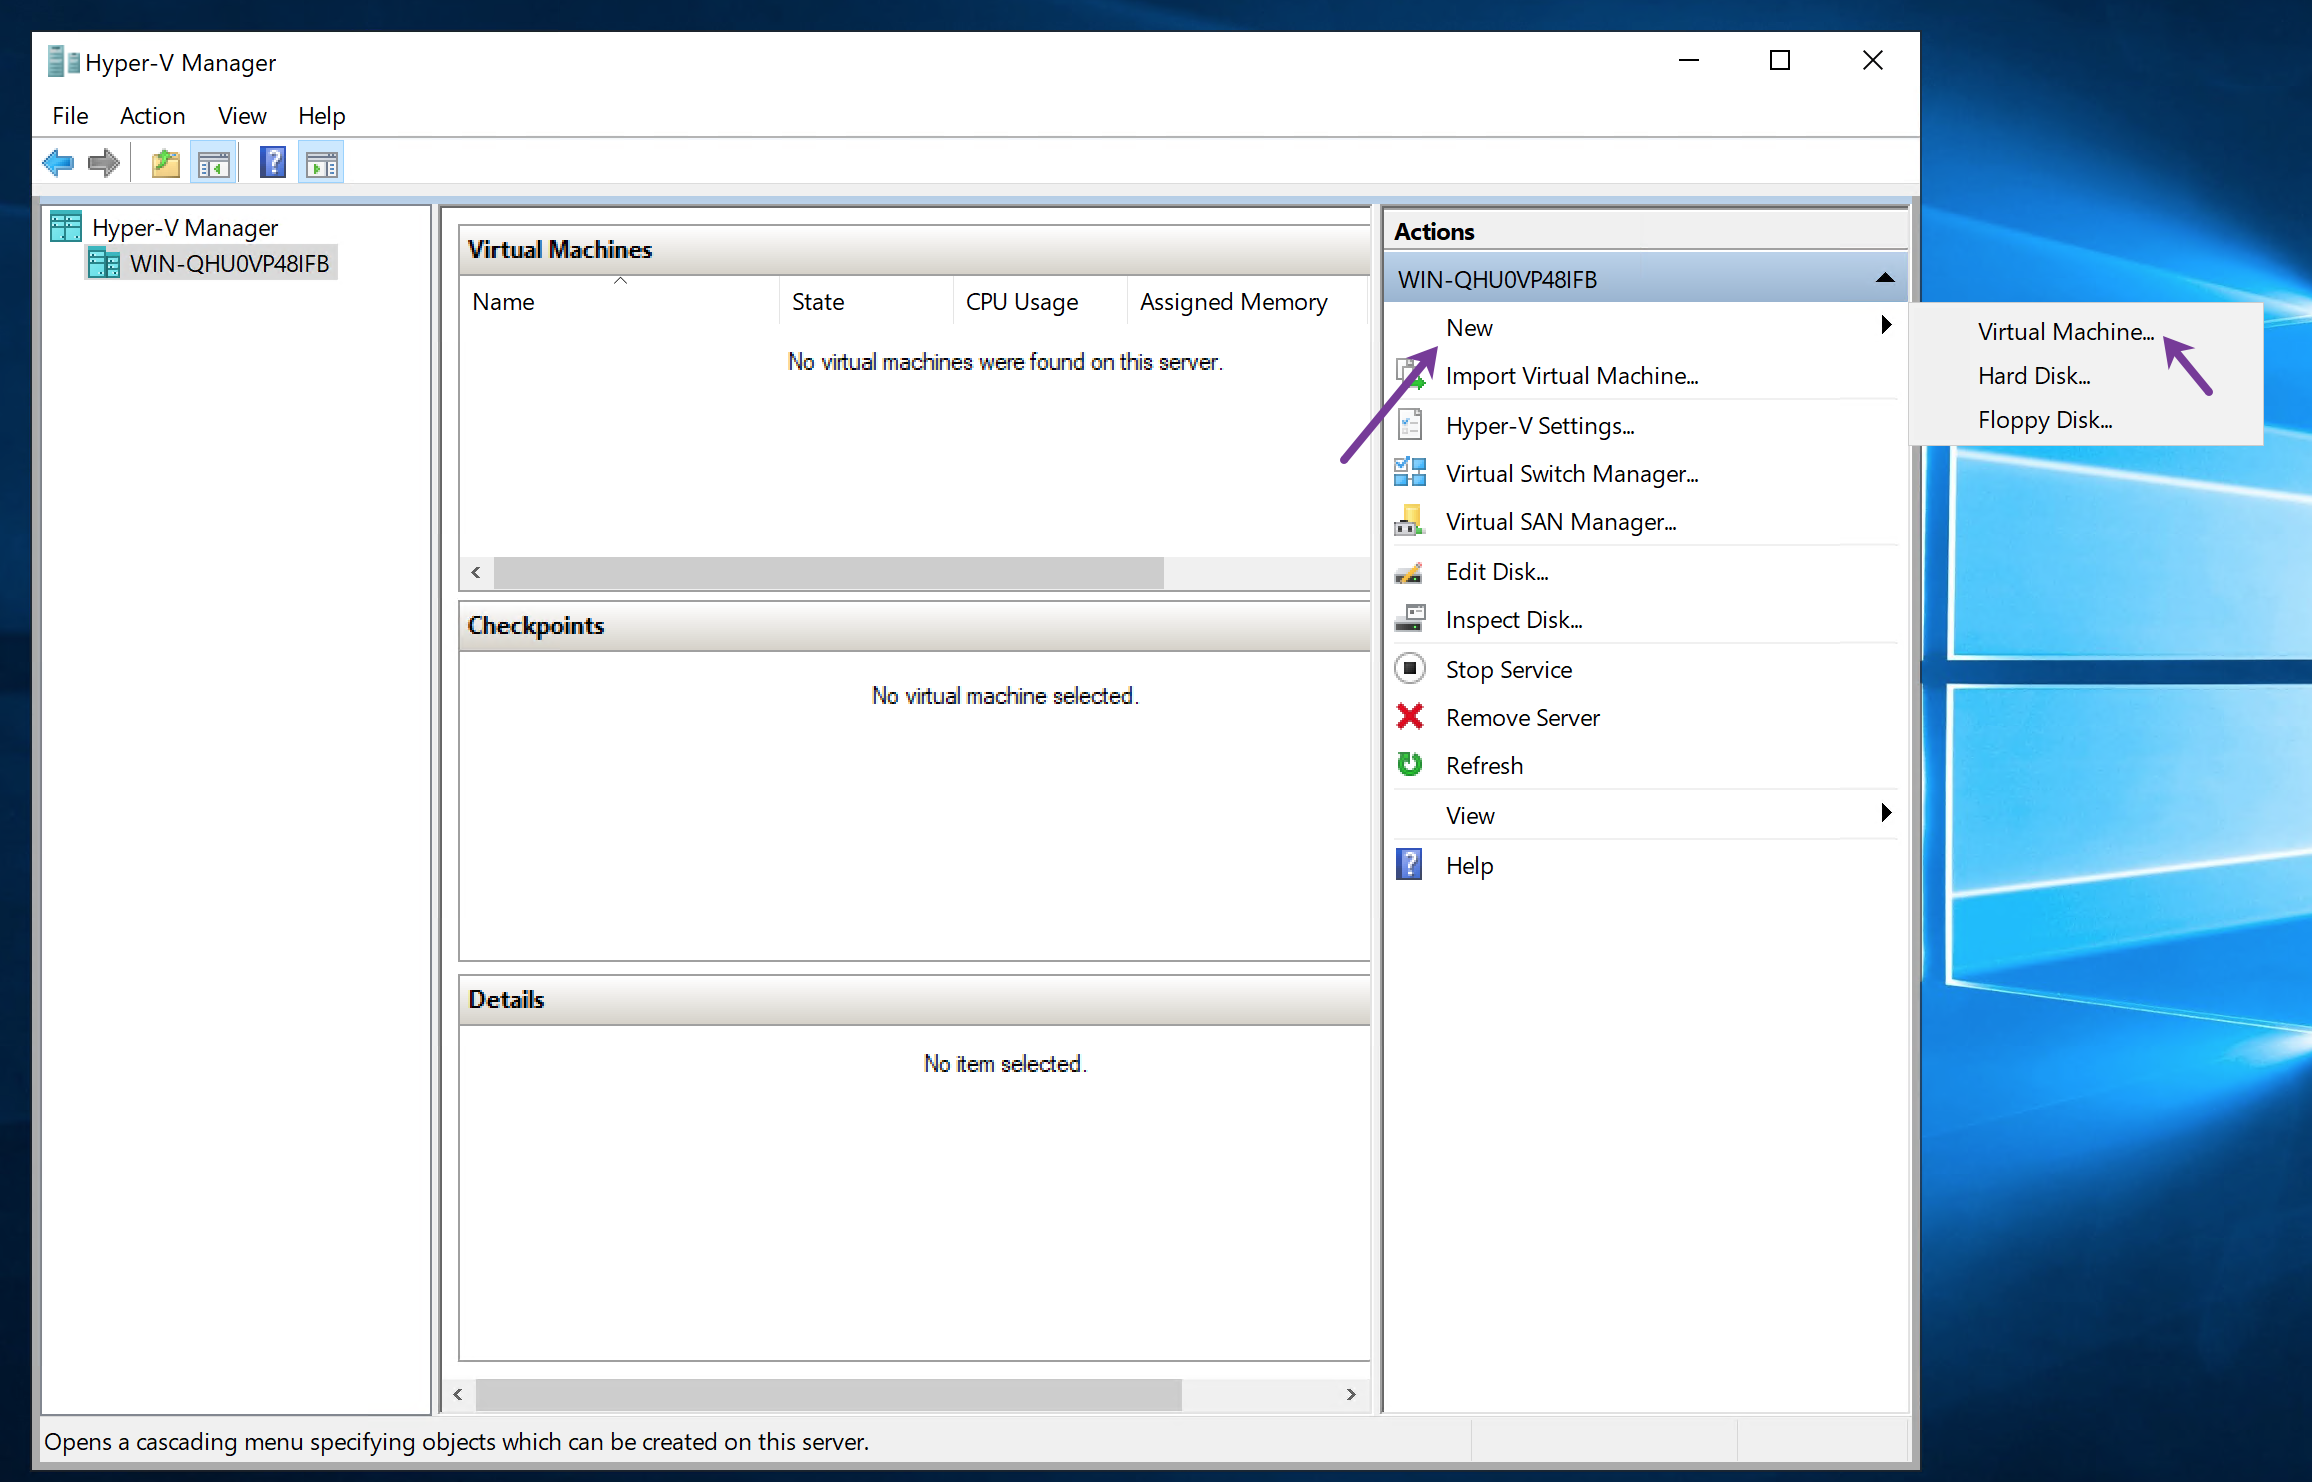Screen dimensions: 2312x1482
Task: Collapse the WIN-QHU0VP48IFB actions section arrow
Action: click(x=1885, y=279)
